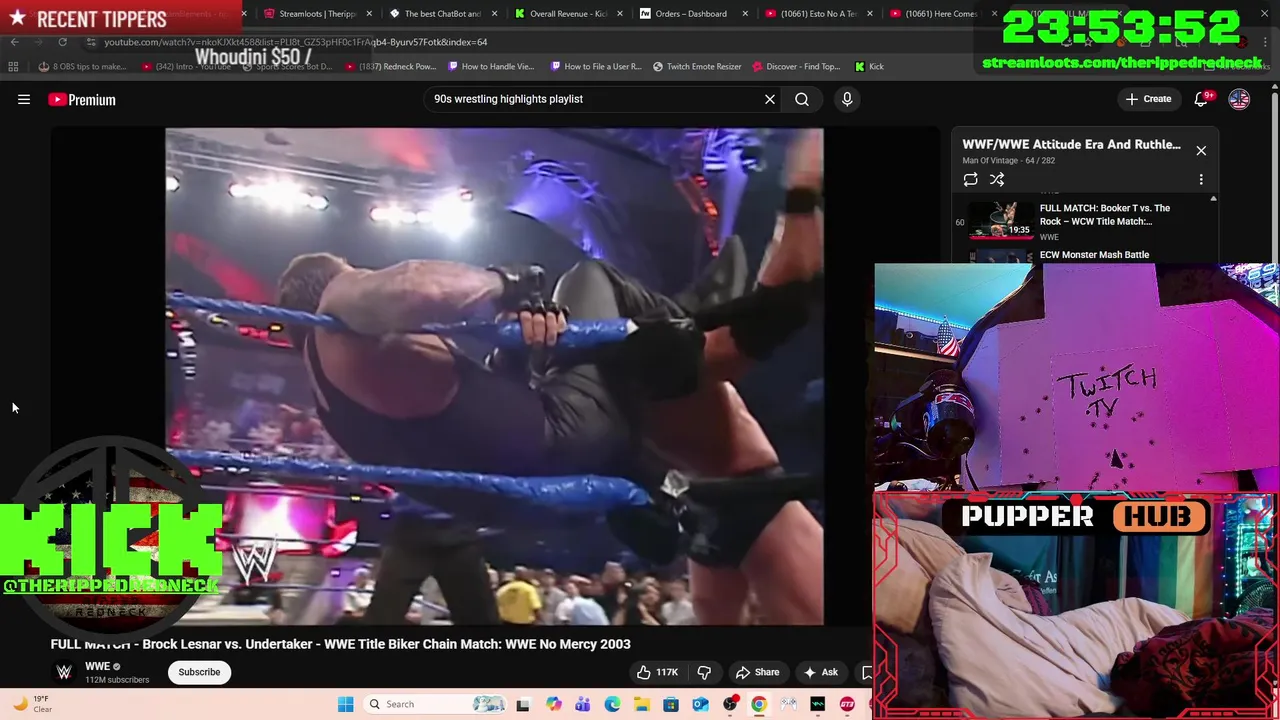Click the browser address bar URL
This screenshot has height=720, width=1280.
point(296,42)
